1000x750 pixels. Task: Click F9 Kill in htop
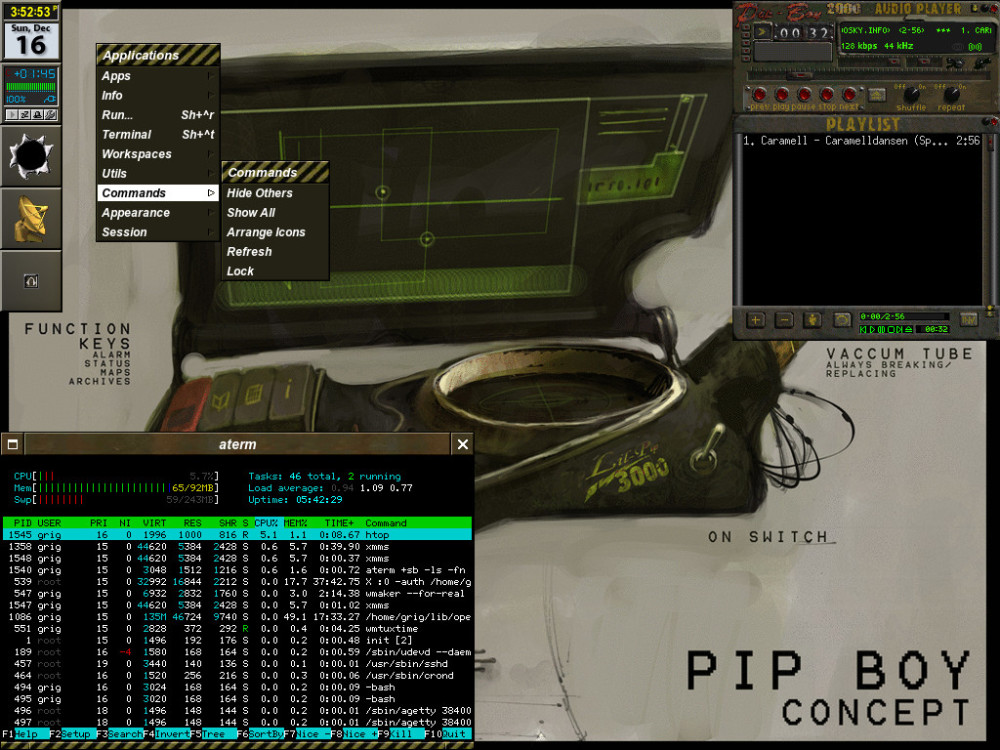coord(401,734)
